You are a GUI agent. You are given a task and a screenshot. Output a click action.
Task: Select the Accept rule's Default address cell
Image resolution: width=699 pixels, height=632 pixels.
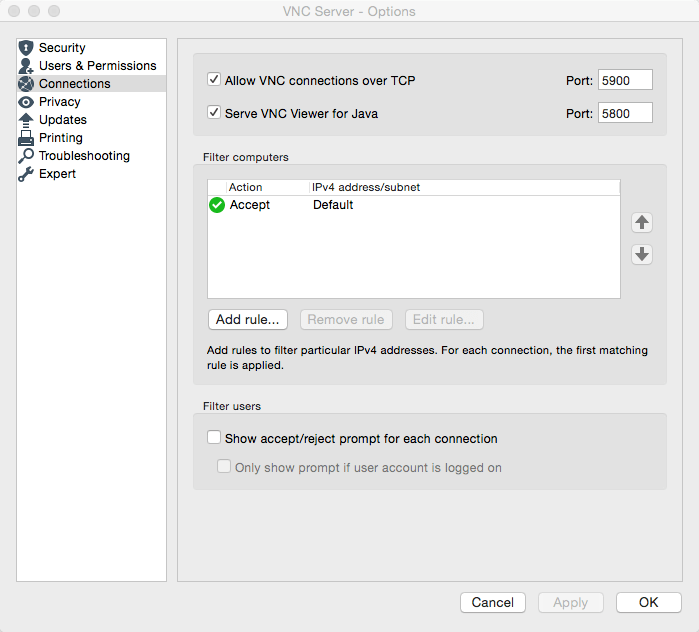pyautogui.click(x=333, y=205)
